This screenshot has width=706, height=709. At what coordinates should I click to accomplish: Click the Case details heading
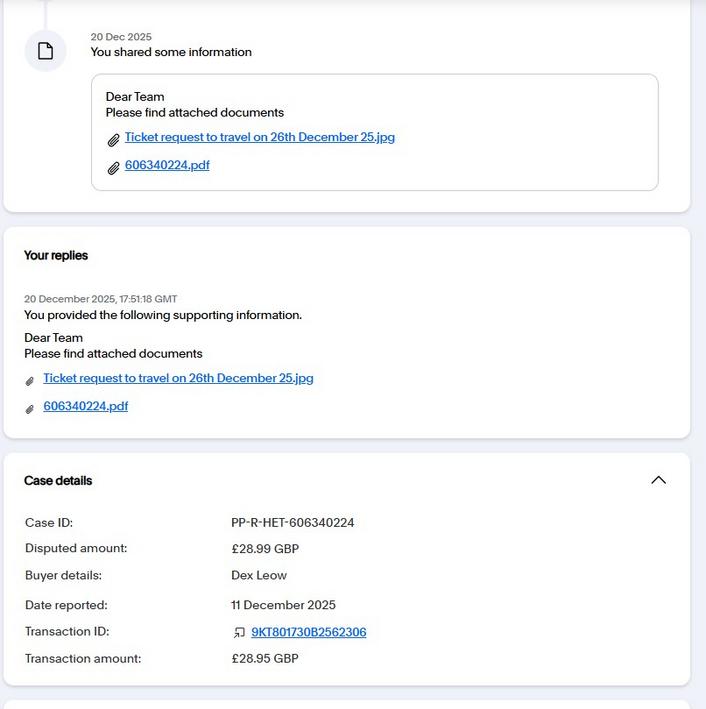58,481
